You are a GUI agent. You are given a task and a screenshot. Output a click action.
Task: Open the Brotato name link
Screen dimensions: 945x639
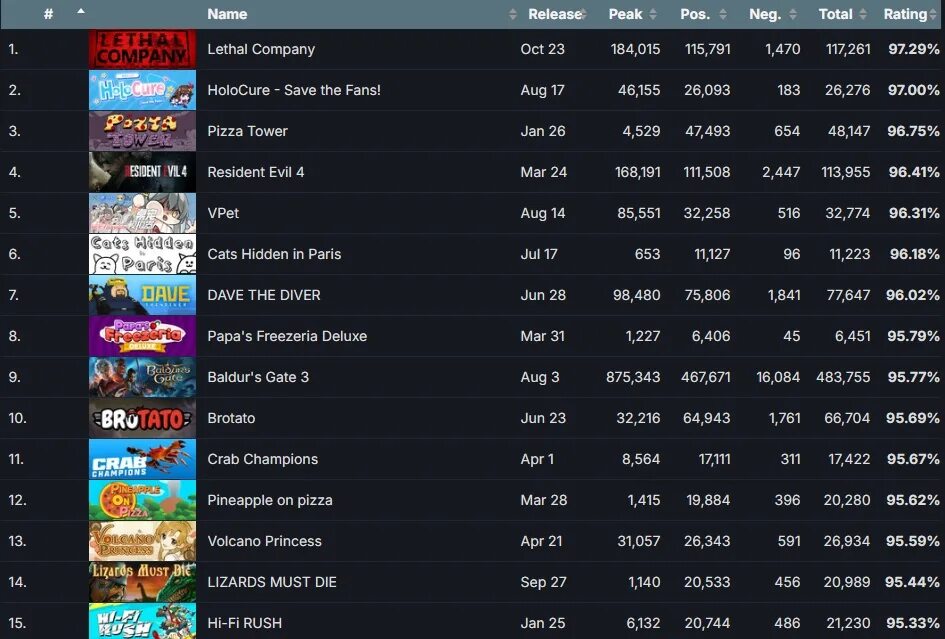(x=231, y=418)
